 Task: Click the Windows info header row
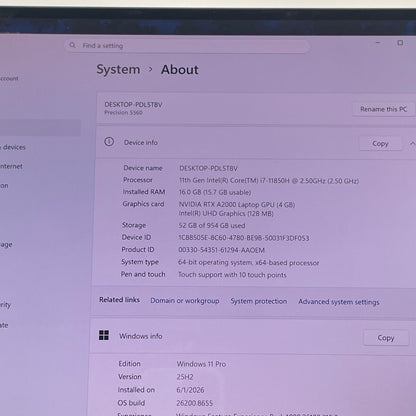(253, 337)
